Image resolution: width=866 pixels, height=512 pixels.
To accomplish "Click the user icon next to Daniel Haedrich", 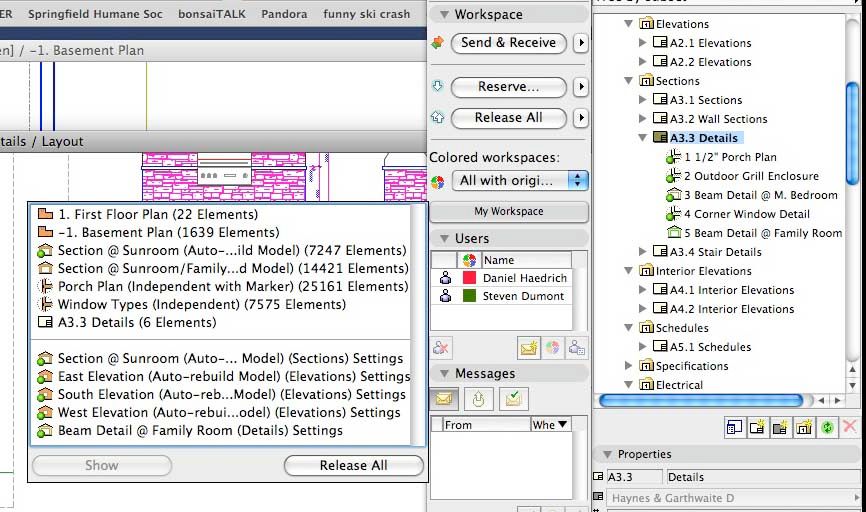I will [445, 278].
